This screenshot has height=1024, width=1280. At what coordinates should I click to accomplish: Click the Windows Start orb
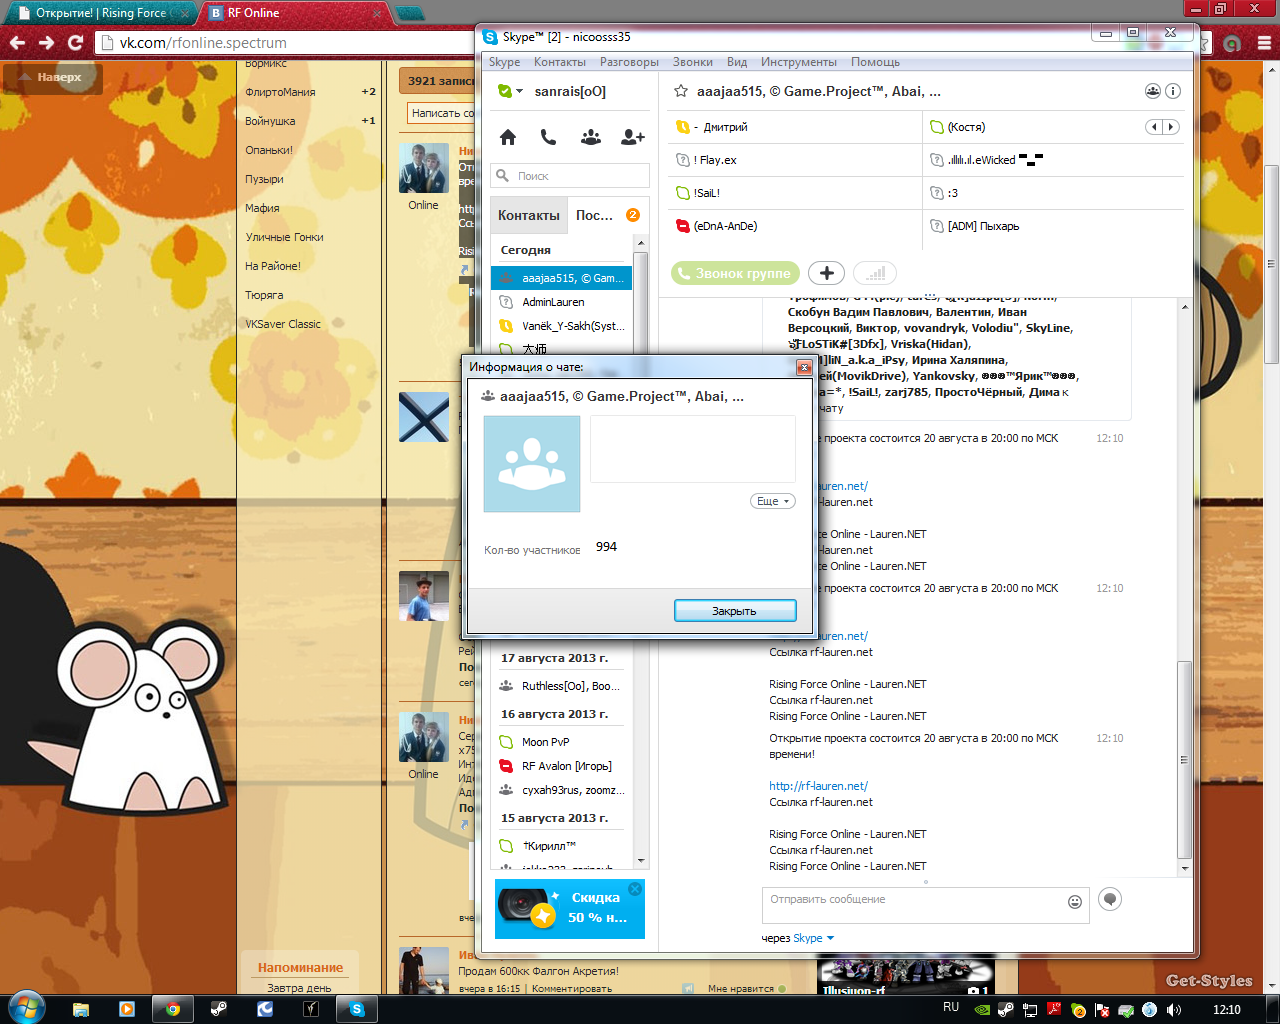pyautogui.click(x=26, y=1007)
